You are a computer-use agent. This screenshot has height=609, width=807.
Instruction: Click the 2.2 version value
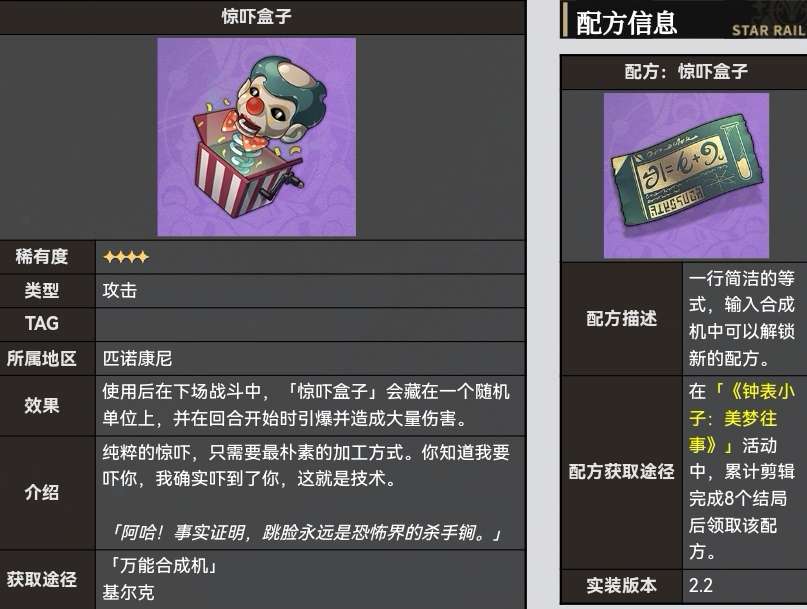pyautogui.click(x=701, y=586)
